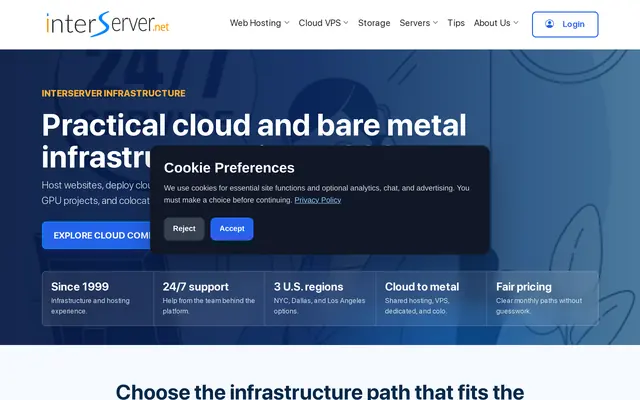This screenshot has height=400, width=640.
Task: Click 'Infrastructure and hosting experience' text
Action: click(x=90, y=306)
